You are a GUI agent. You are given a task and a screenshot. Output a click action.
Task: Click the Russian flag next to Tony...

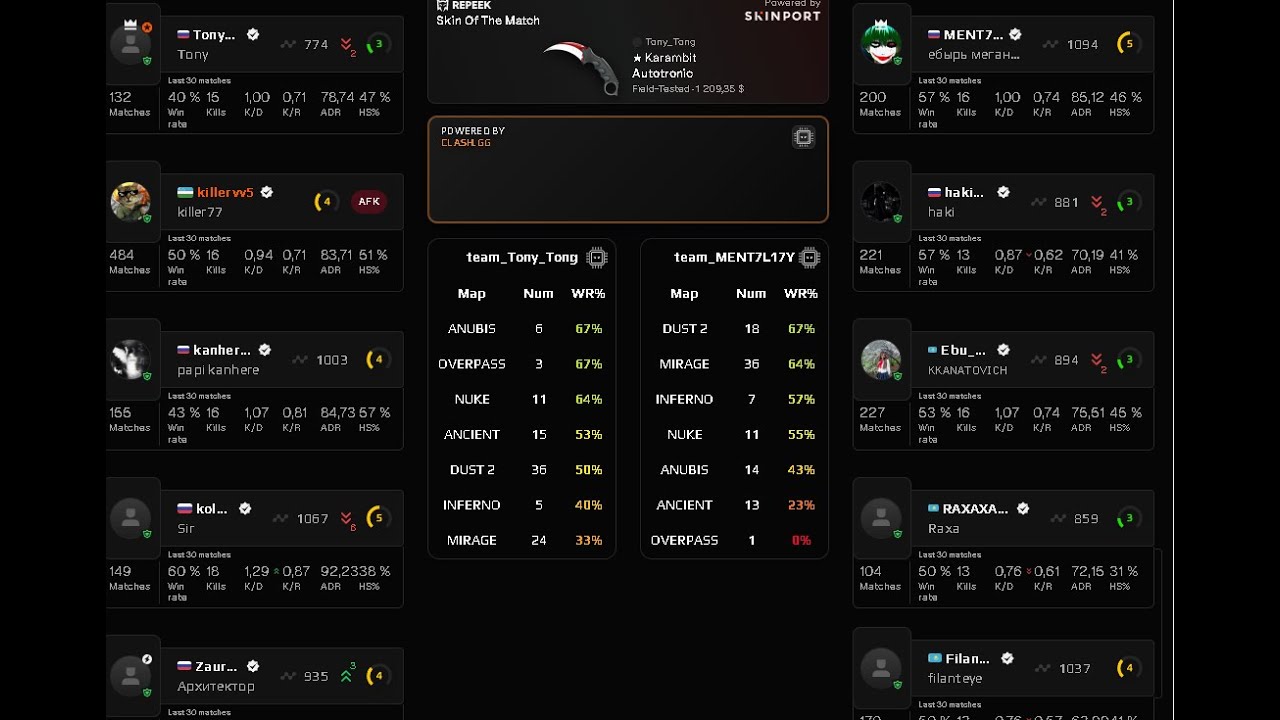pyautogui.click(x=184, y=34)
